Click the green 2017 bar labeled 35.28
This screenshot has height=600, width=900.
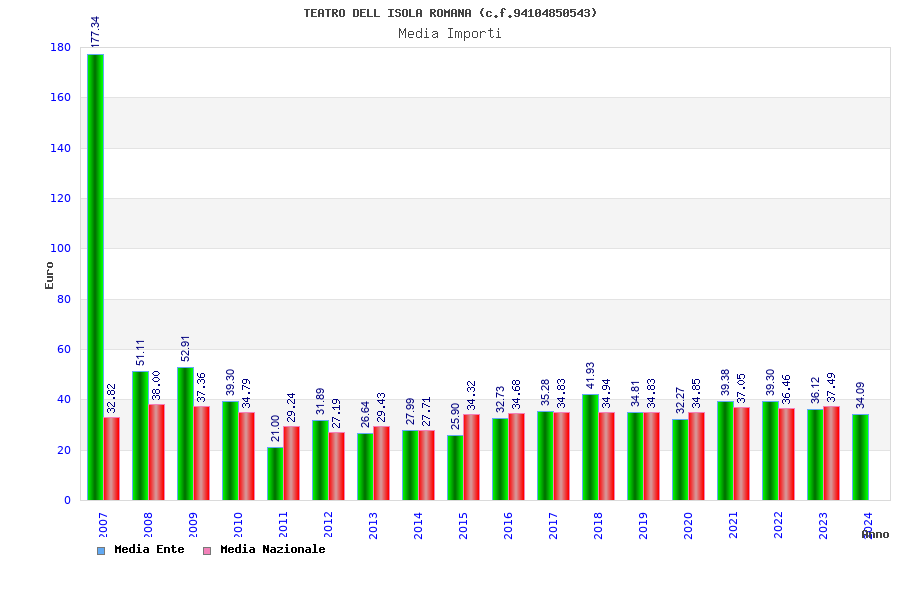coord(545,456)
